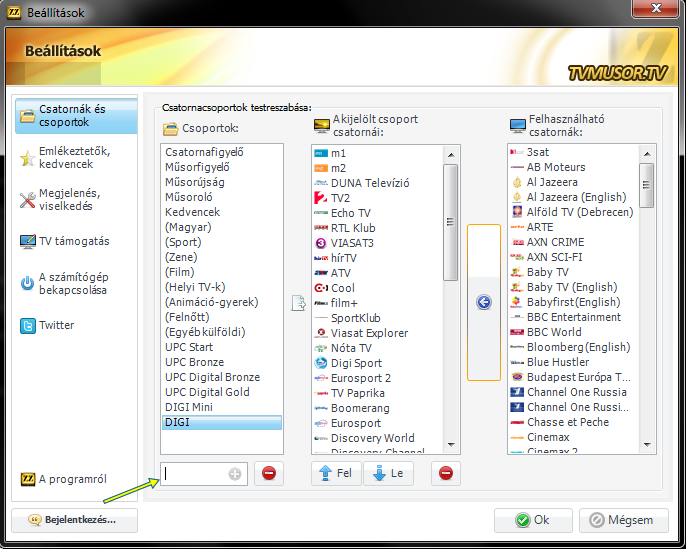Click the document icon between the lists
The width and height of the screenshot is (686, 549).
click(x=297, y=303)
